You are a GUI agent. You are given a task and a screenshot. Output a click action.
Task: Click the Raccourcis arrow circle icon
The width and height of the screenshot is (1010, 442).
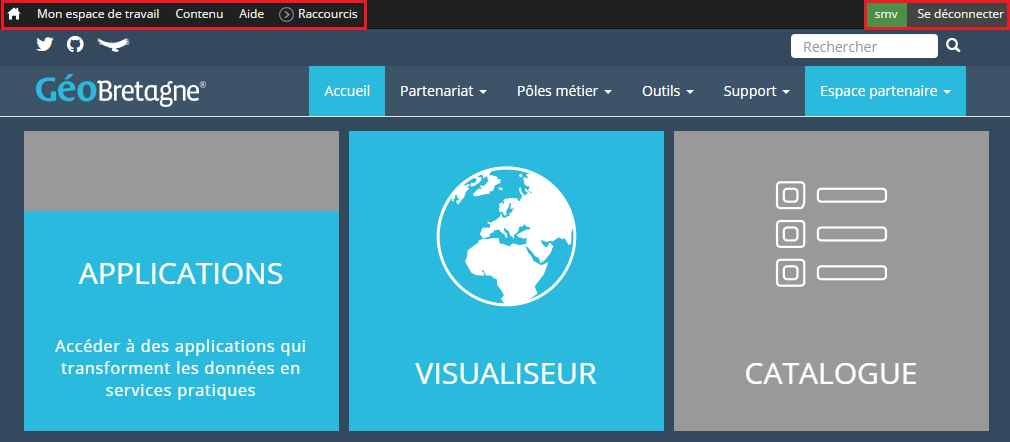pos(287,14)
